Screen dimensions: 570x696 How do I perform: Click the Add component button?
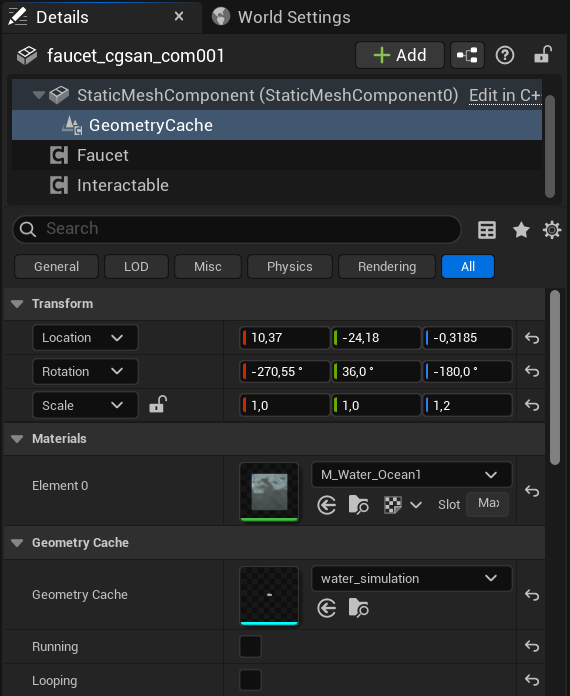tap(400, 55)
